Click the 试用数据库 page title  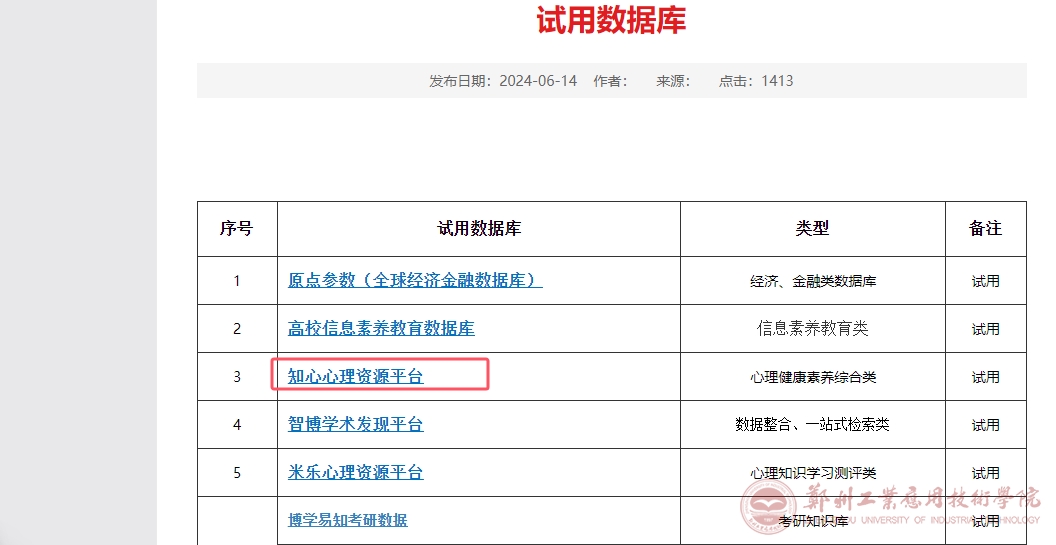[x=611, y=20]
